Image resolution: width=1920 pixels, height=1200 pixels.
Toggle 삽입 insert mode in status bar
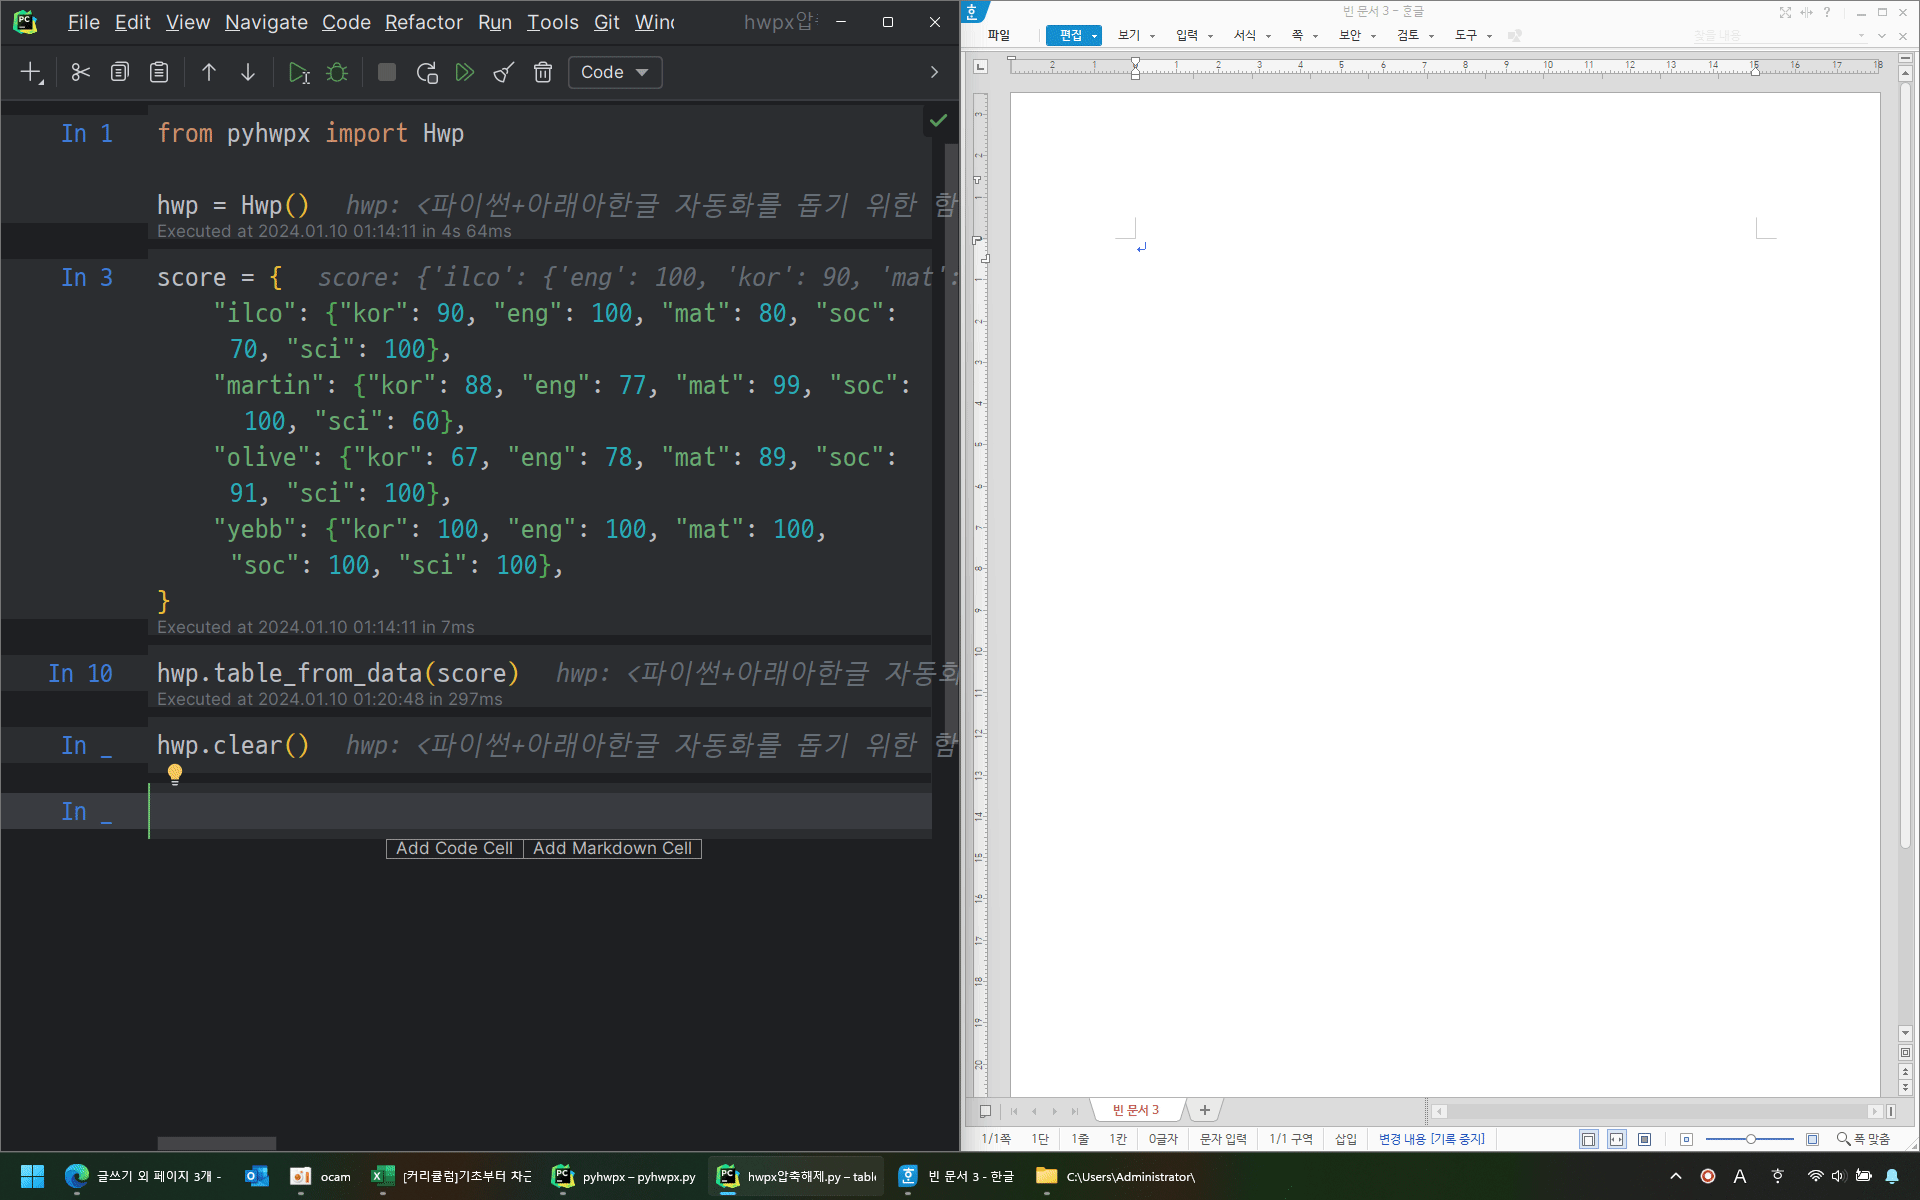[1346, 1139]
